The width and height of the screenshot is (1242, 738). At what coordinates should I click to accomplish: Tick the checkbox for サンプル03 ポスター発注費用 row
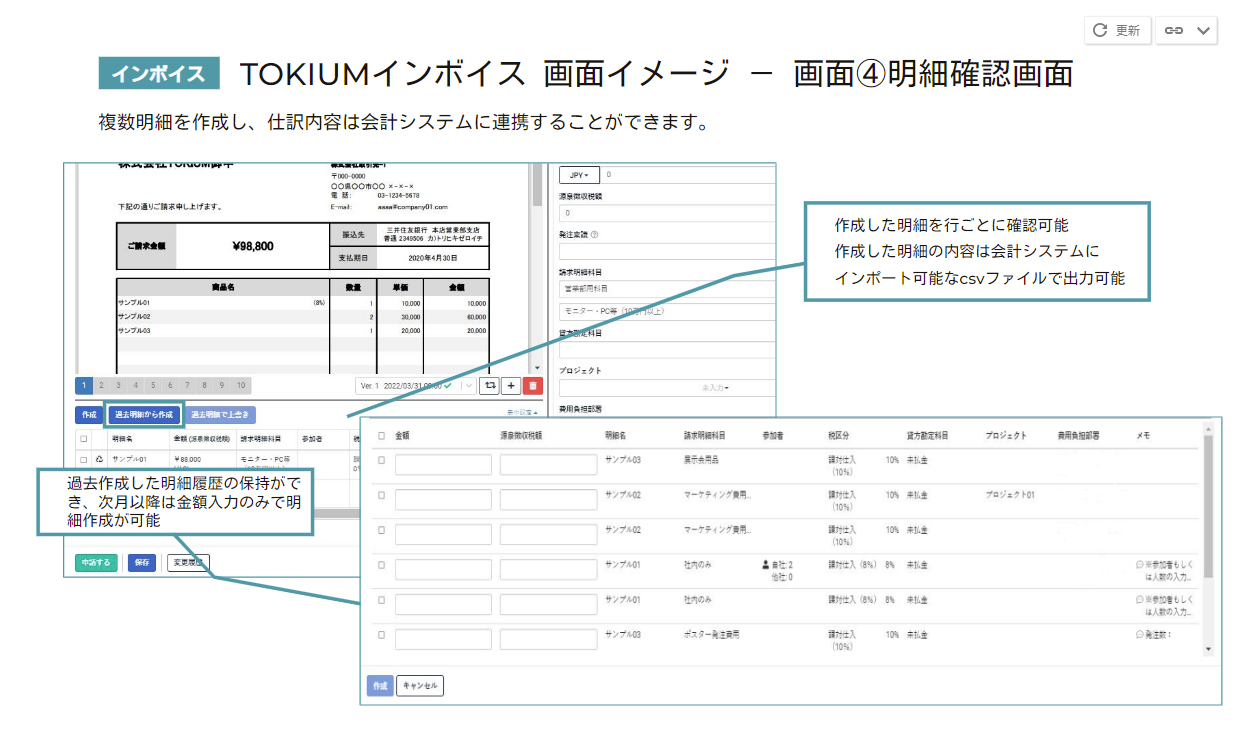click(x=381, y=635)
